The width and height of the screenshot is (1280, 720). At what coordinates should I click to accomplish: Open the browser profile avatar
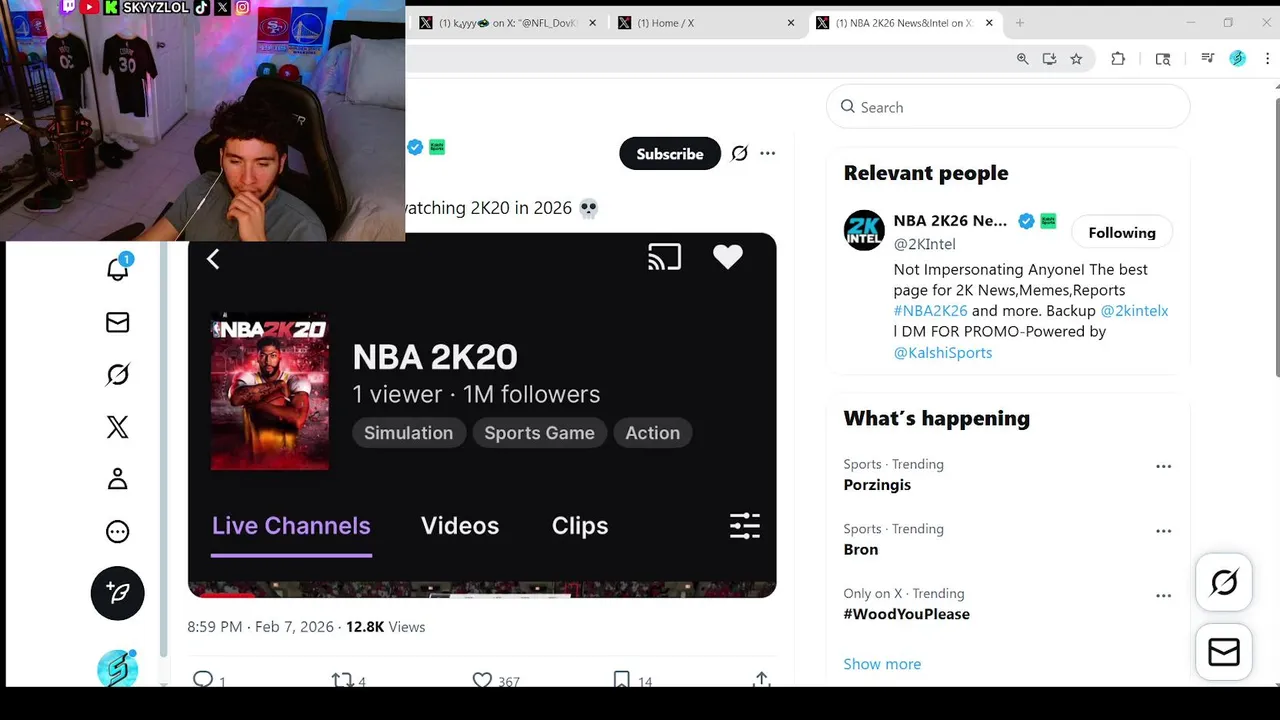(1238, 59)
